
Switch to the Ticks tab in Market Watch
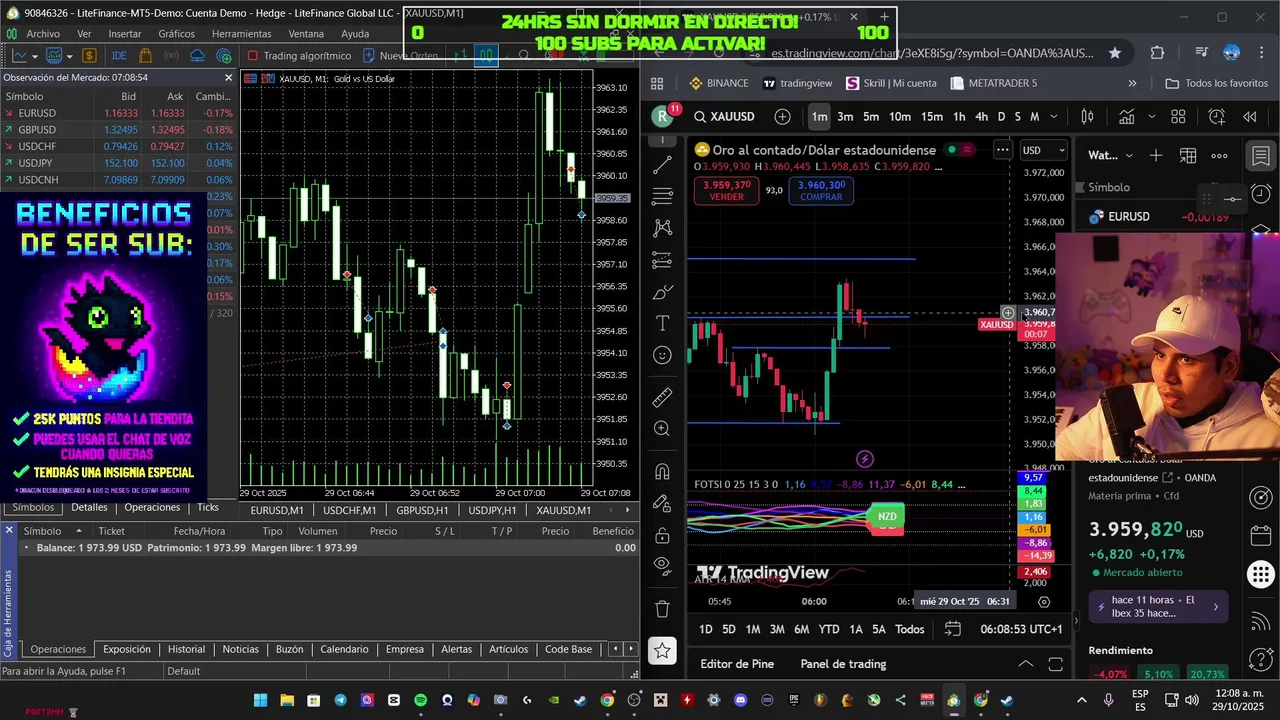tap(208, 507)
